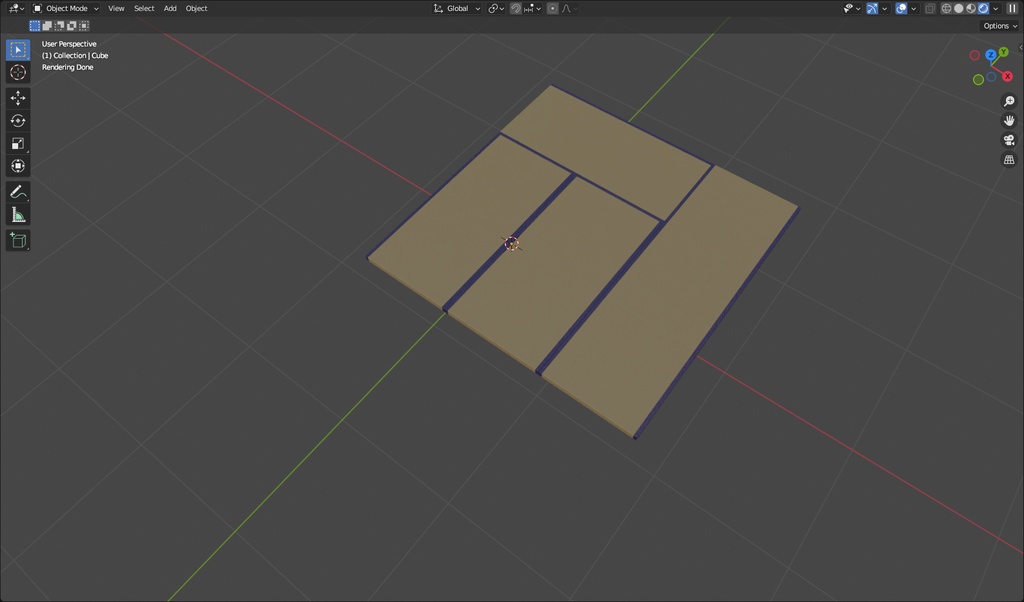Open the transform pivot point dropdown

click(x=496, y=8)
